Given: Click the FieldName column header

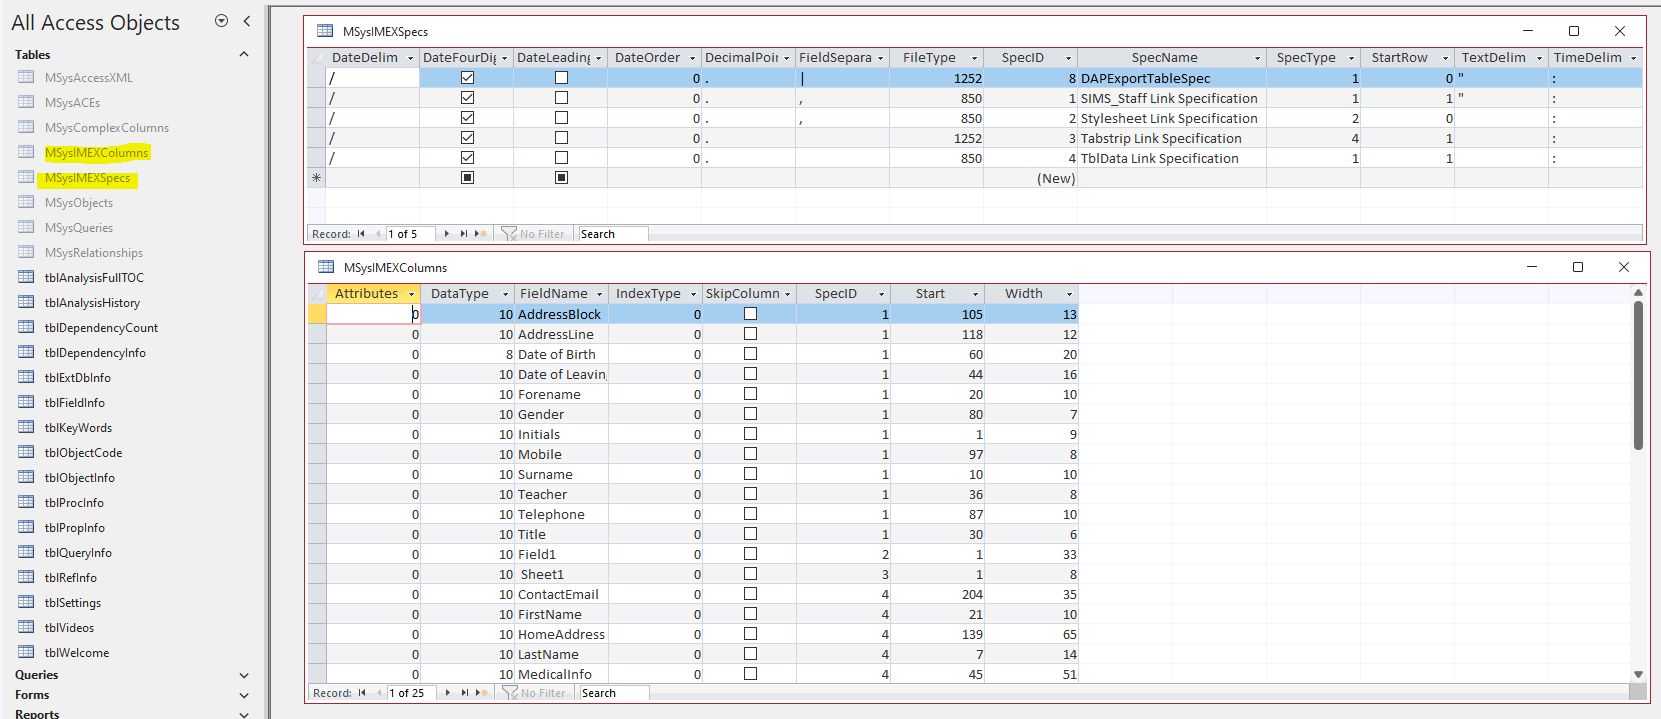Looking at the screenshot, I should [561, 294].
